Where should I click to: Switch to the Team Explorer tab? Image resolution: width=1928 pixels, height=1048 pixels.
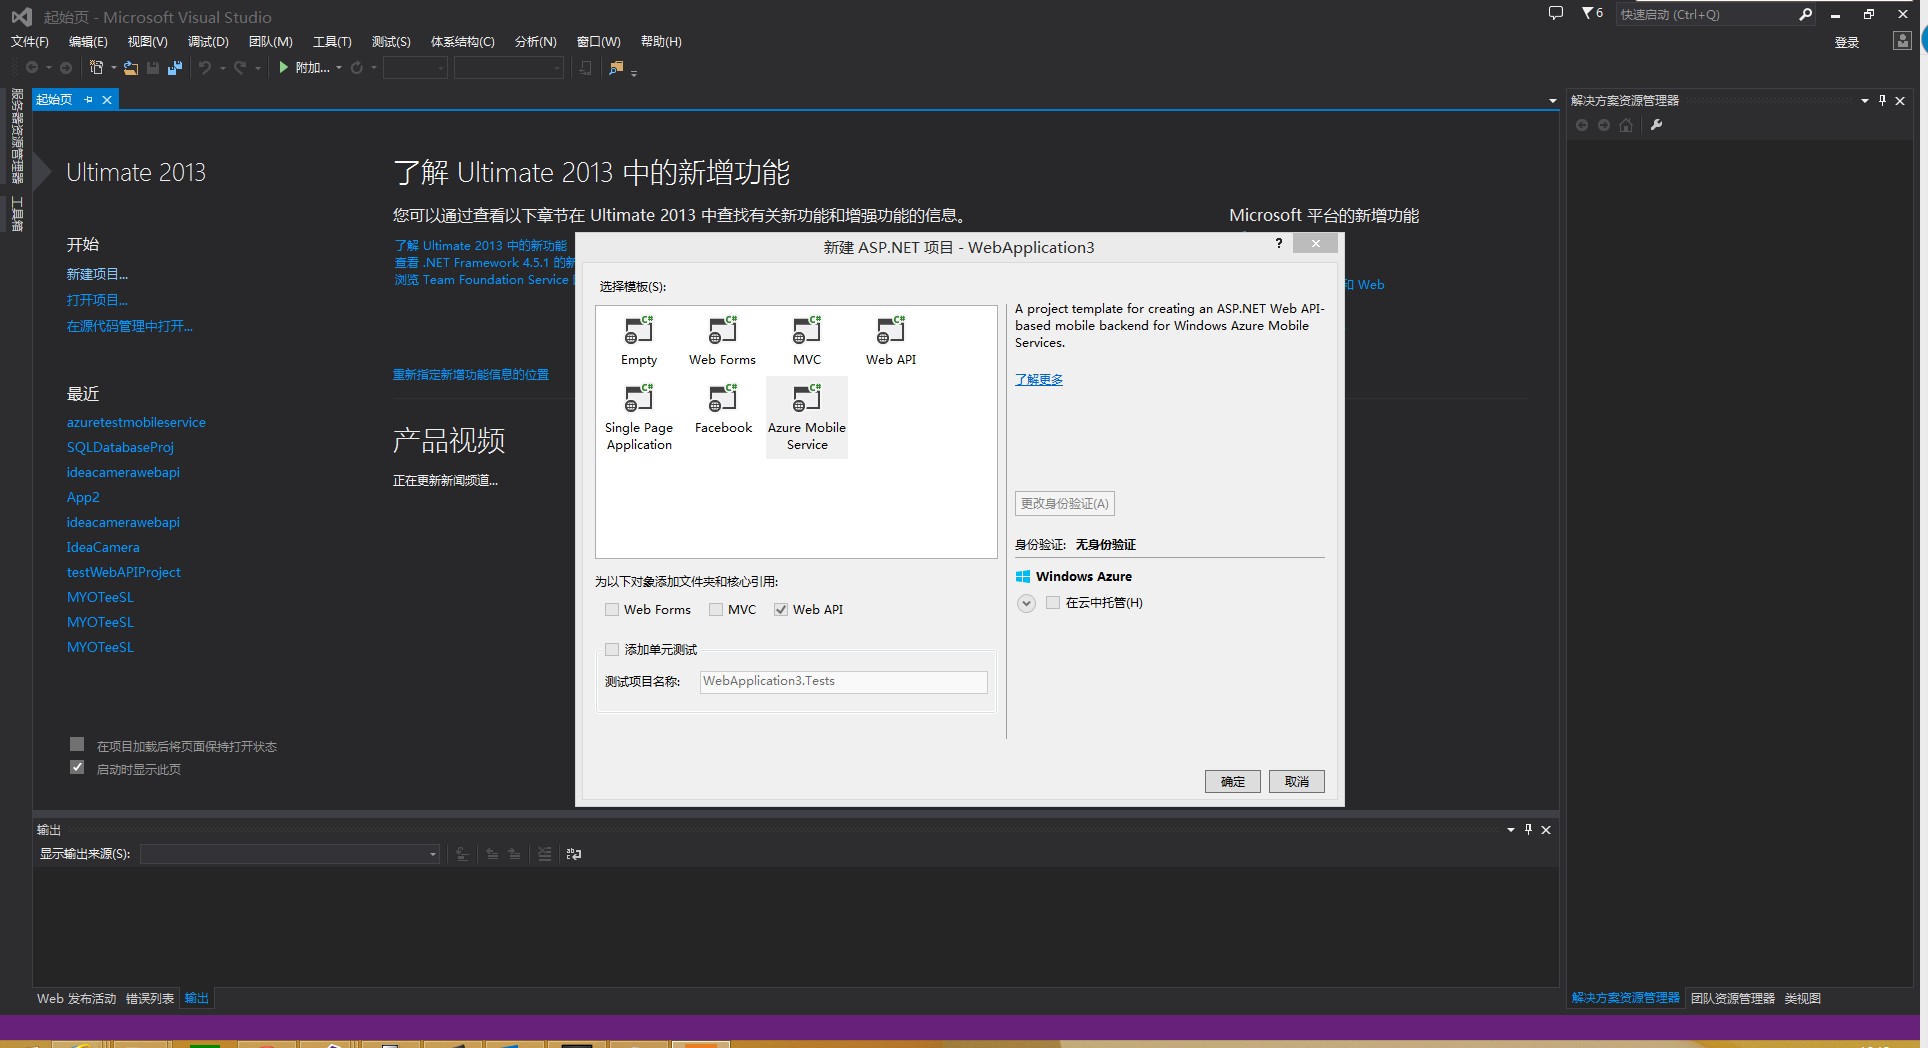point(1733,999)
